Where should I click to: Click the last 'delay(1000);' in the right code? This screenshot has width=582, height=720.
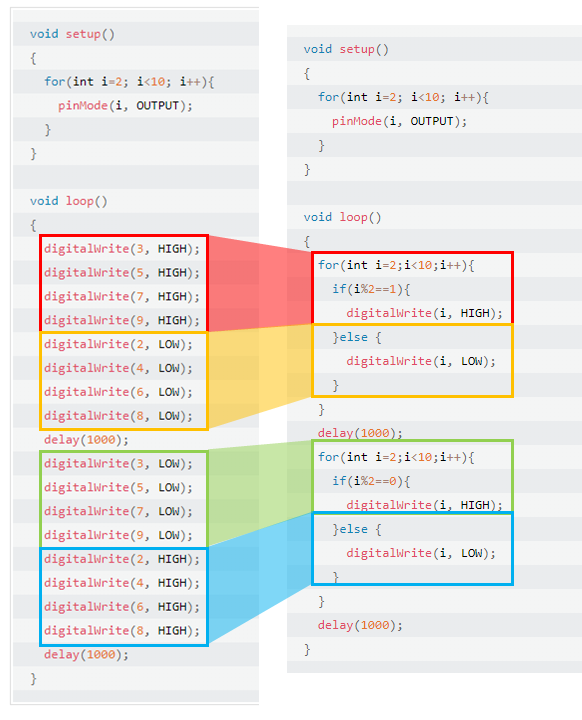(x=360, y=625)
